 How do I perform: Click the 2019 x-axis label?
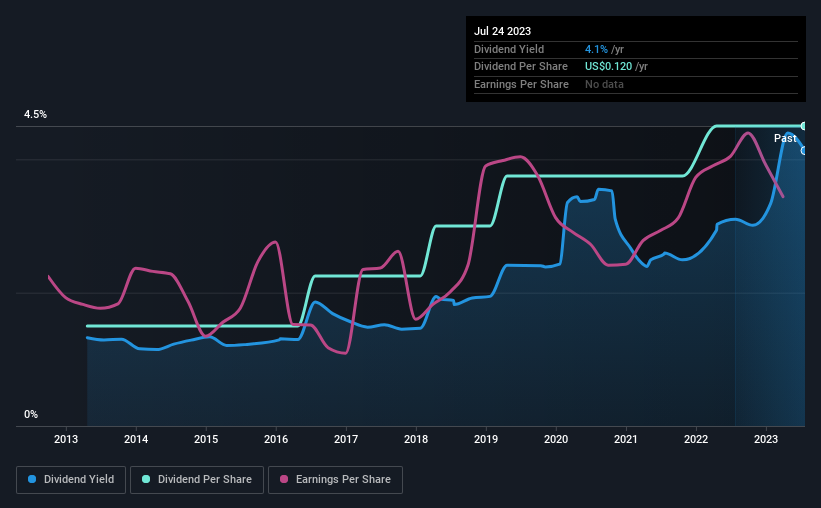tap(486, 439)
